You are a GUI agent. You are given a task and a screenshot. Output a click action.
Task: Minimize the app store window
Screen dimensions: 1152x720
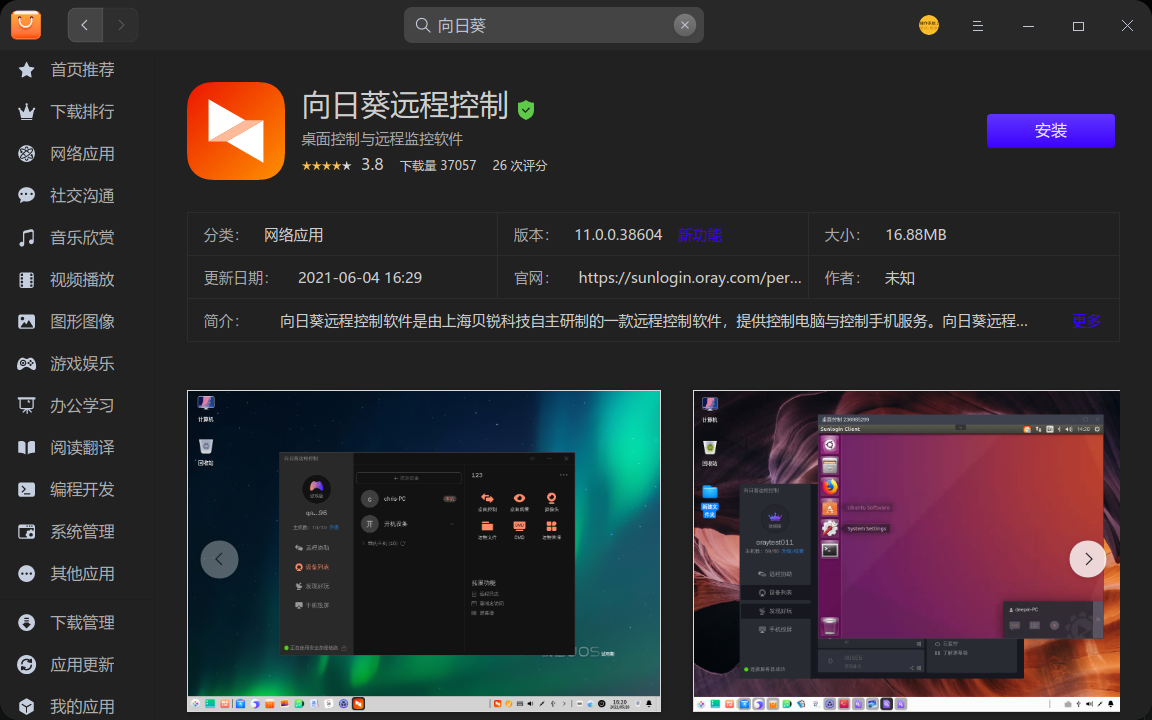[x=1029, y=26]
